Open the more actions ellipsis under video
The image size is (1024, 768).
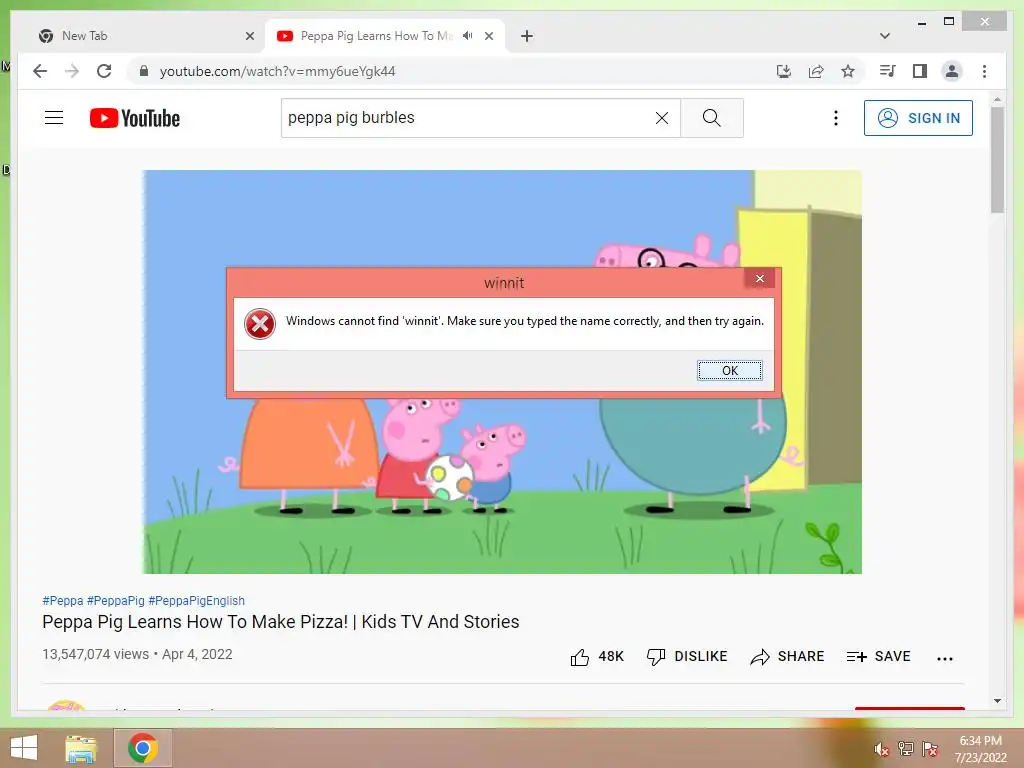click(x=944, y=658)
